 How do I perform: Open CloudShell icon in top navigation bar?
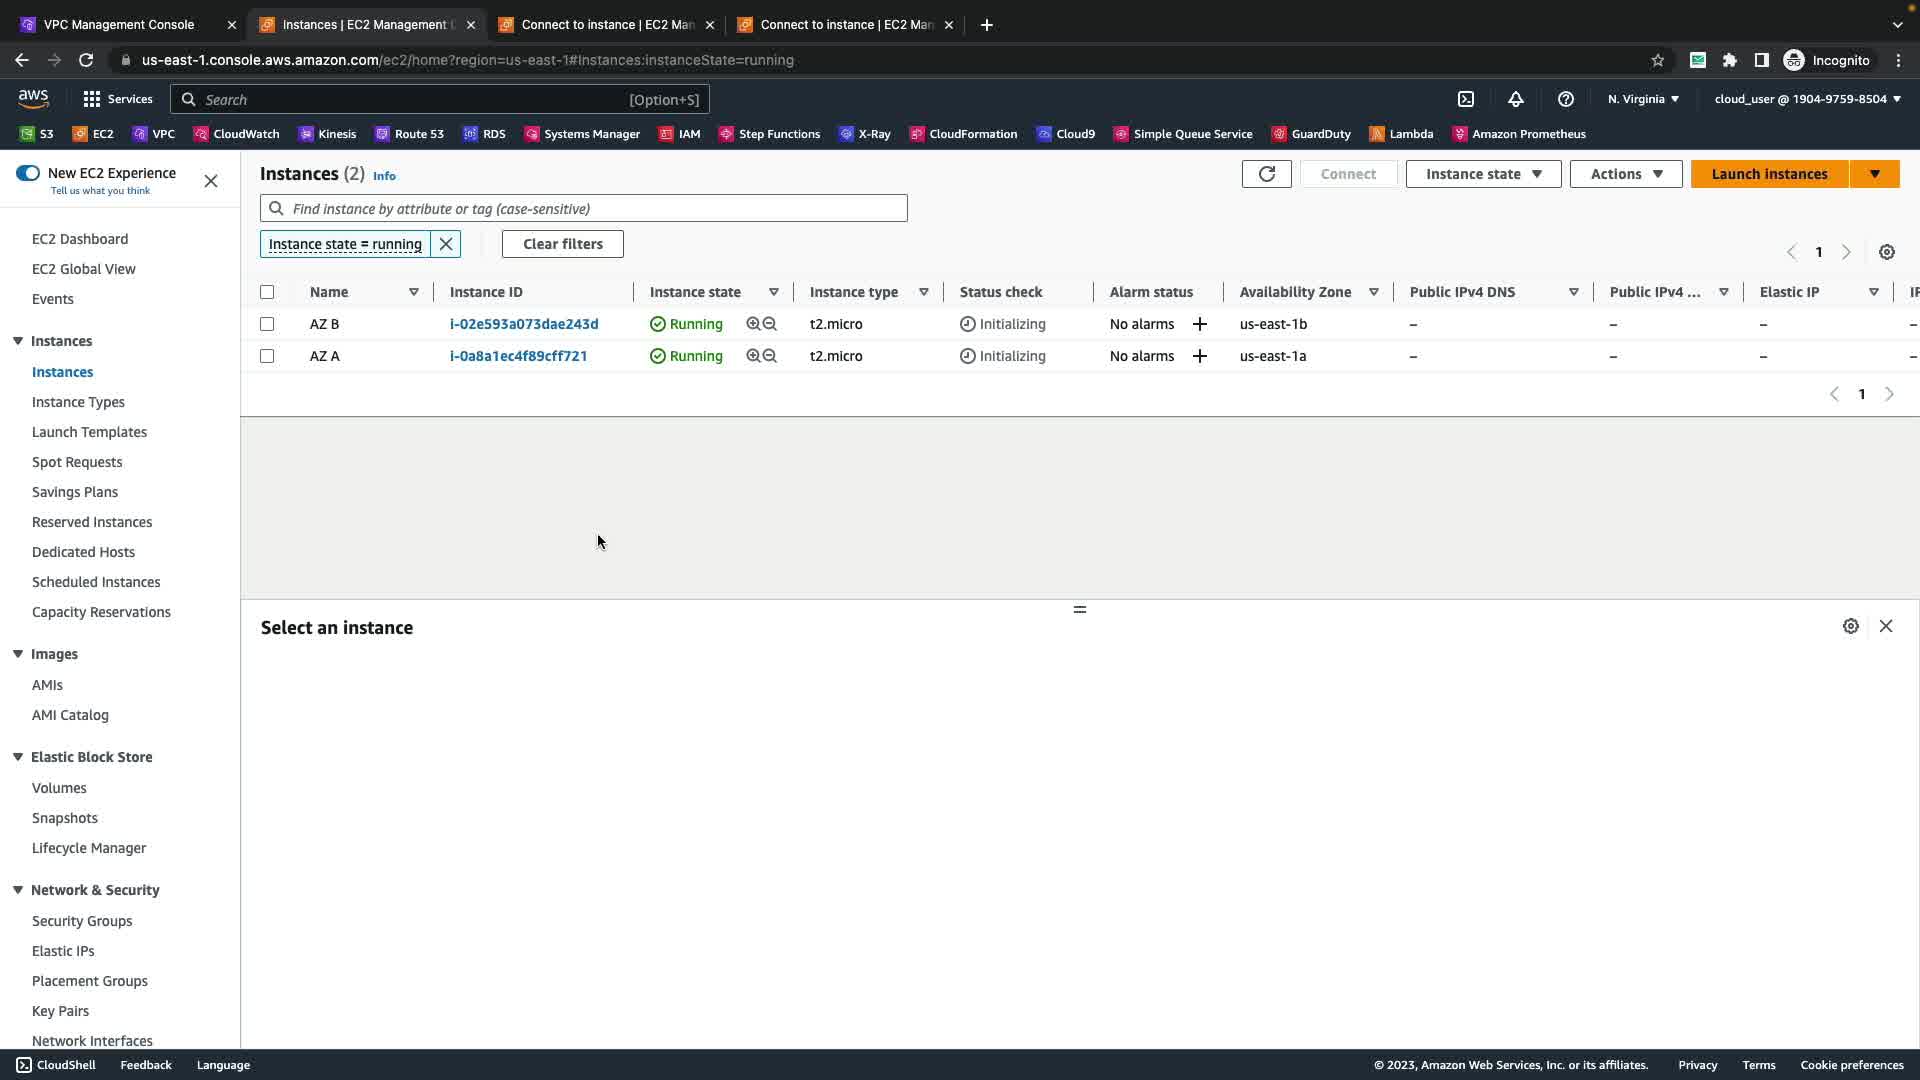tap(1466, 99)
